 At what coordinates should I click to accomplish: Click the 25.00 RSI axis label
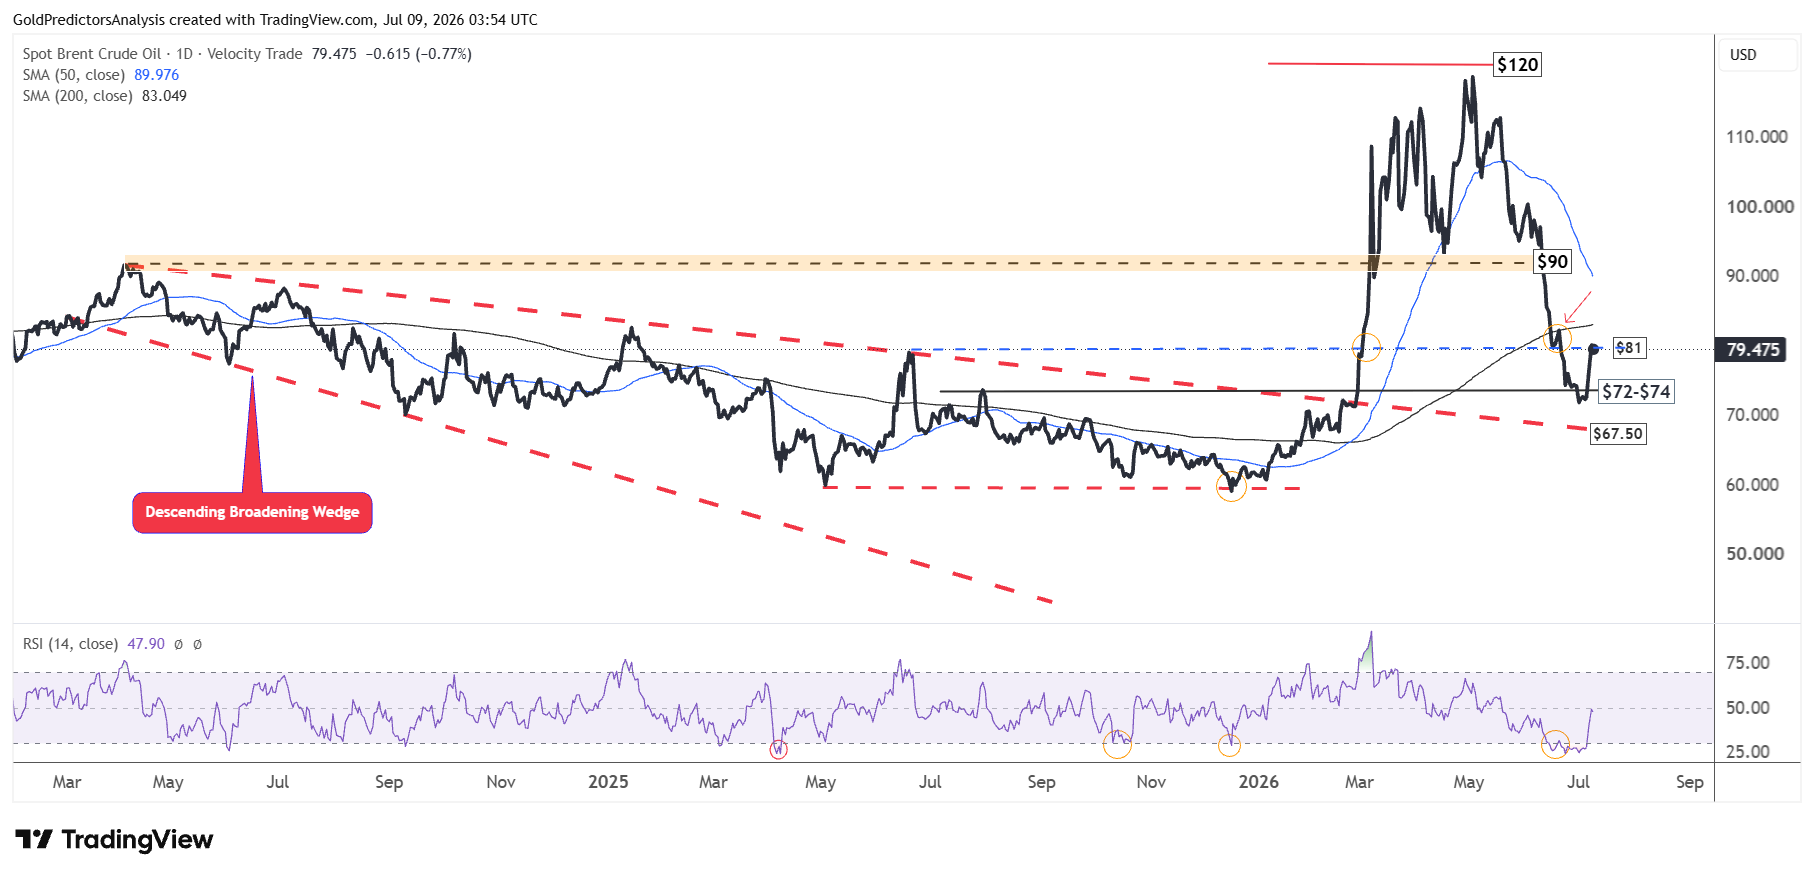pyautogui.click(x=1748, y=752)
